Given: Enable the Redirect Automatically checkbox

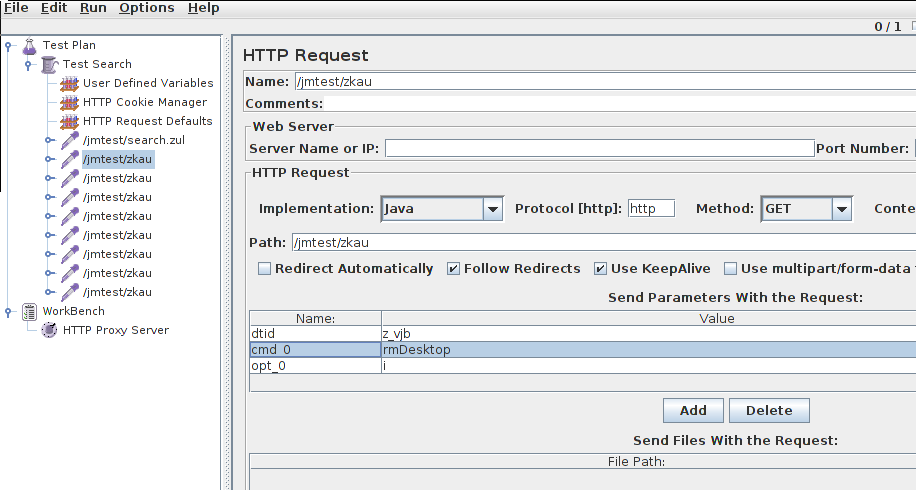Looking at the screenshot, I should tap(265, 269).
